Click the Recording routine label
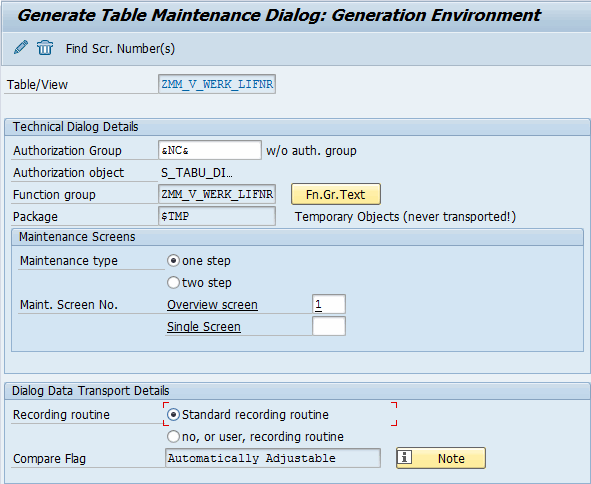 pos(61,415)
